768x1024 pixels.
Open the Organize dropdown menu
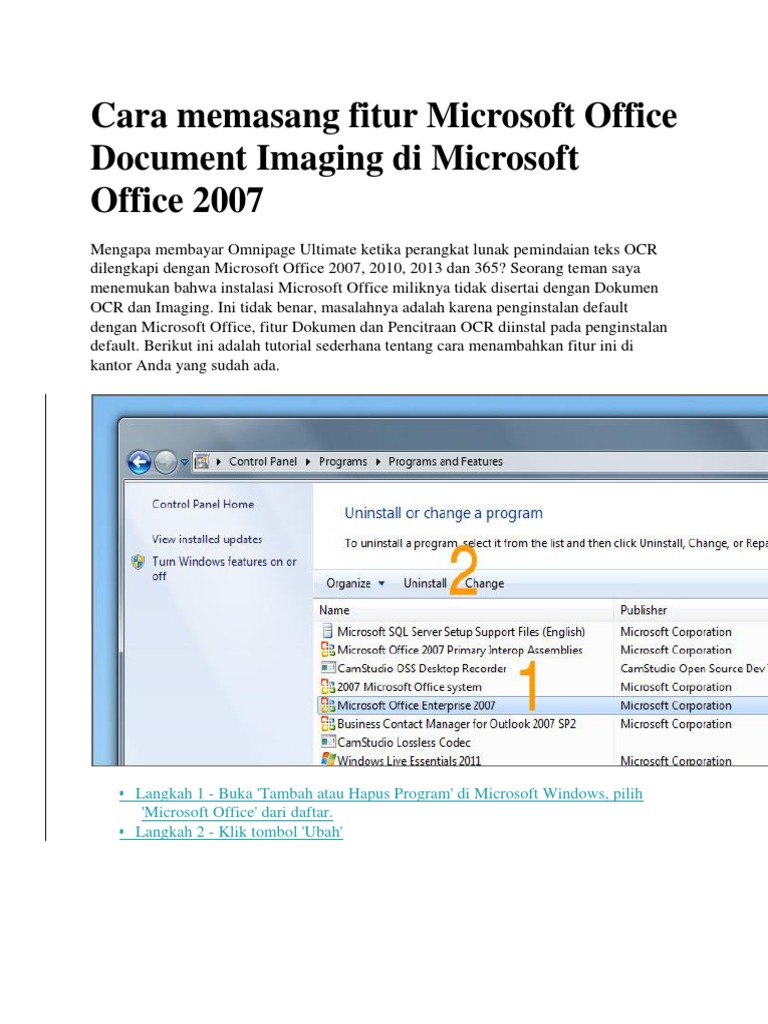click(x=355, y=583)
